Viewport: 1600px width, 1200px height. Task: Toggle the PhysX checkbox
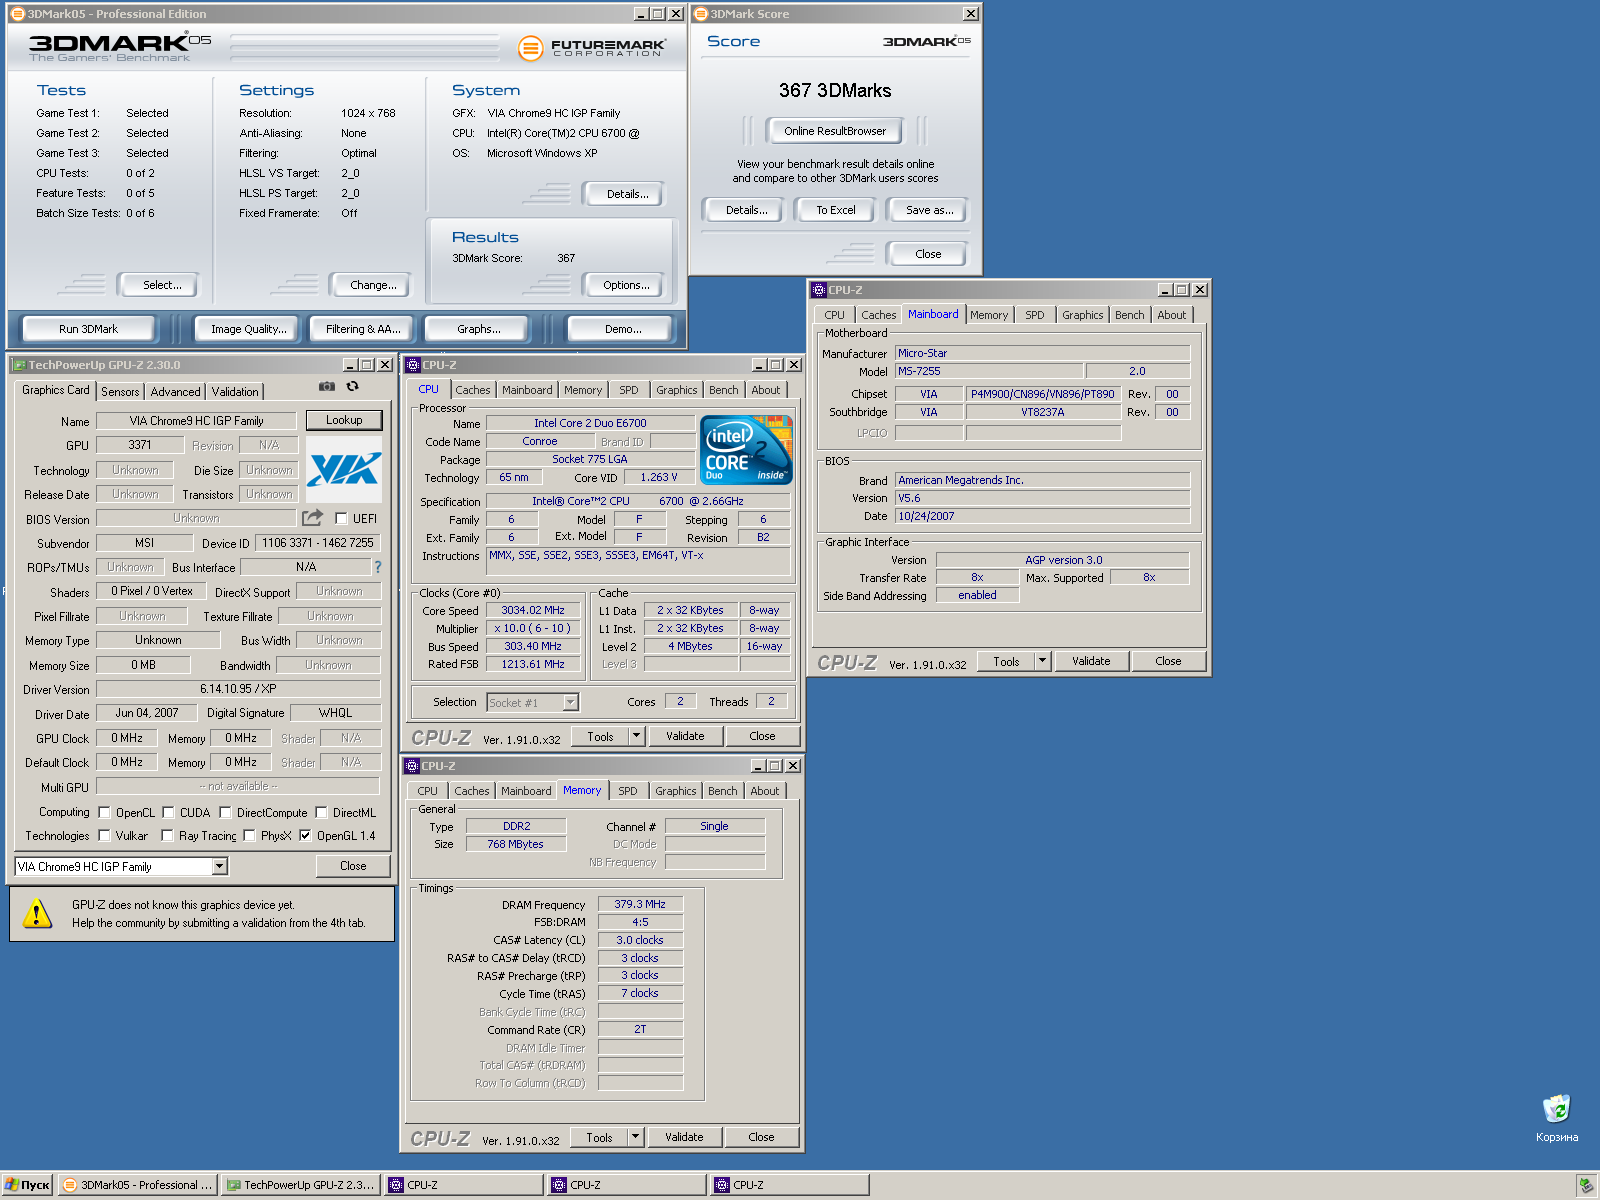click(249, 835)
